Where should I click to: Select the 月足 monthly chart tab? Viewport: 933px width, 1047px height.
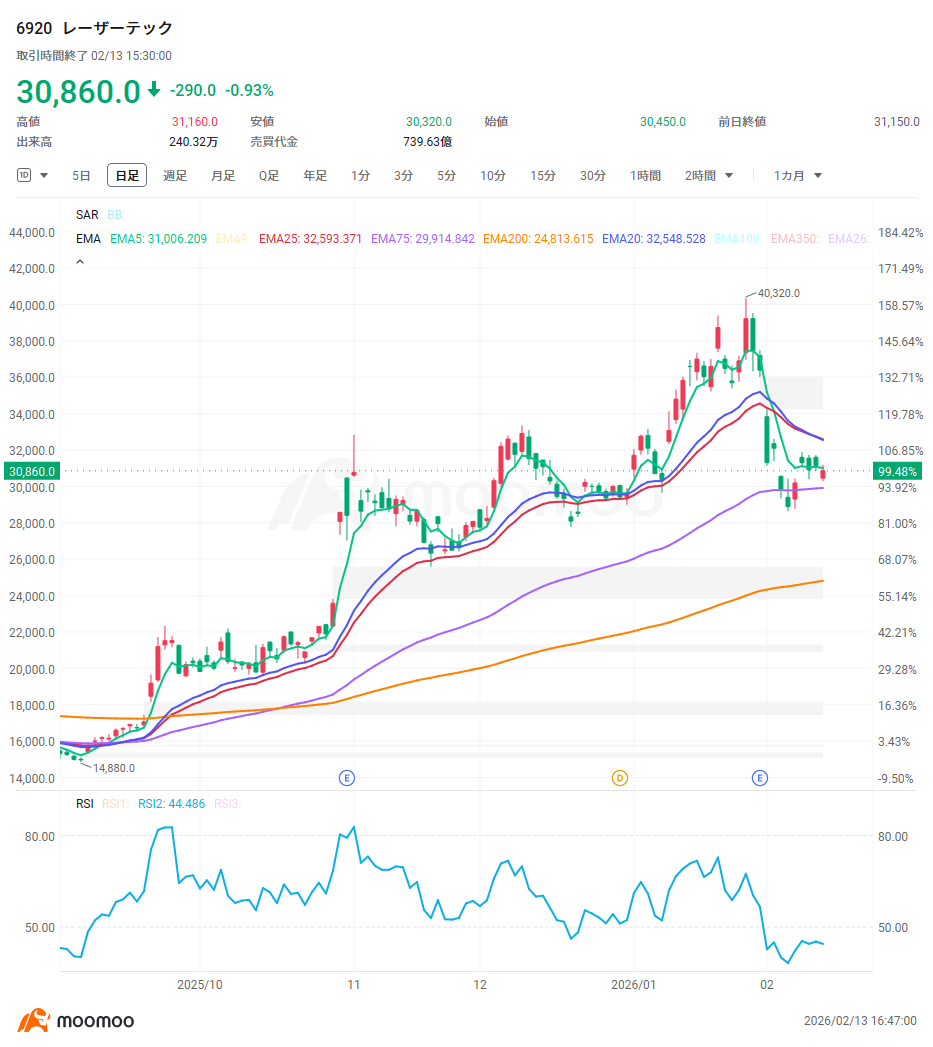pyautogui.click(x=223, y=176)
